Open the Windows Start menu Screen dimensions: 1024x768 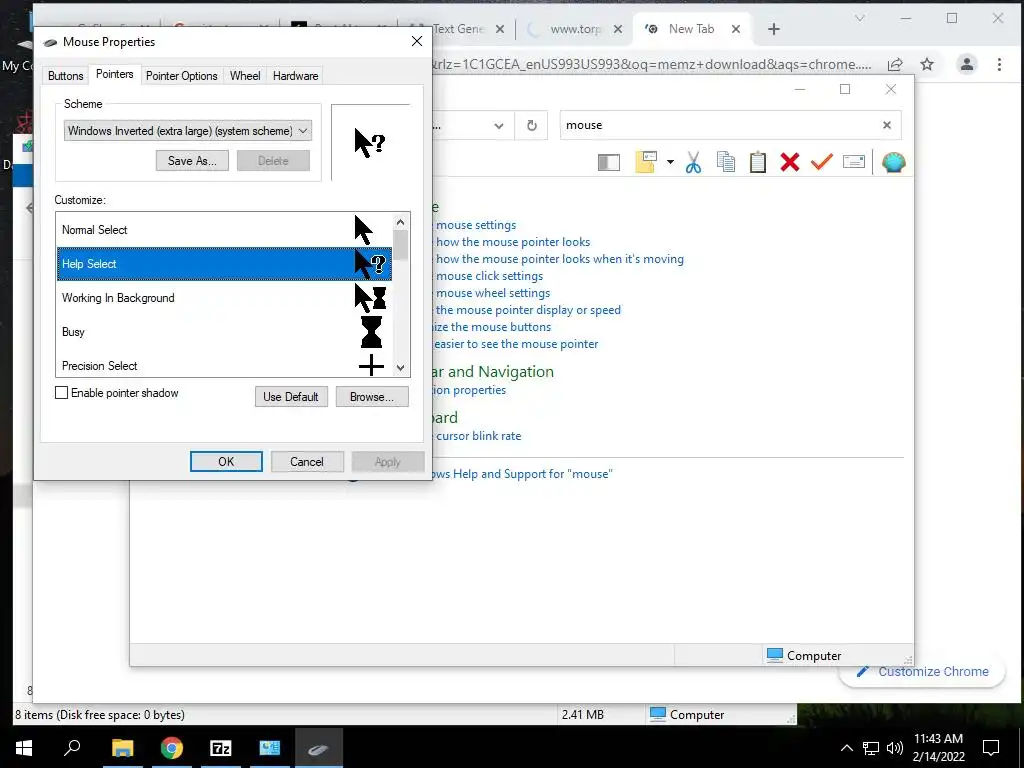tap(24, 748)
